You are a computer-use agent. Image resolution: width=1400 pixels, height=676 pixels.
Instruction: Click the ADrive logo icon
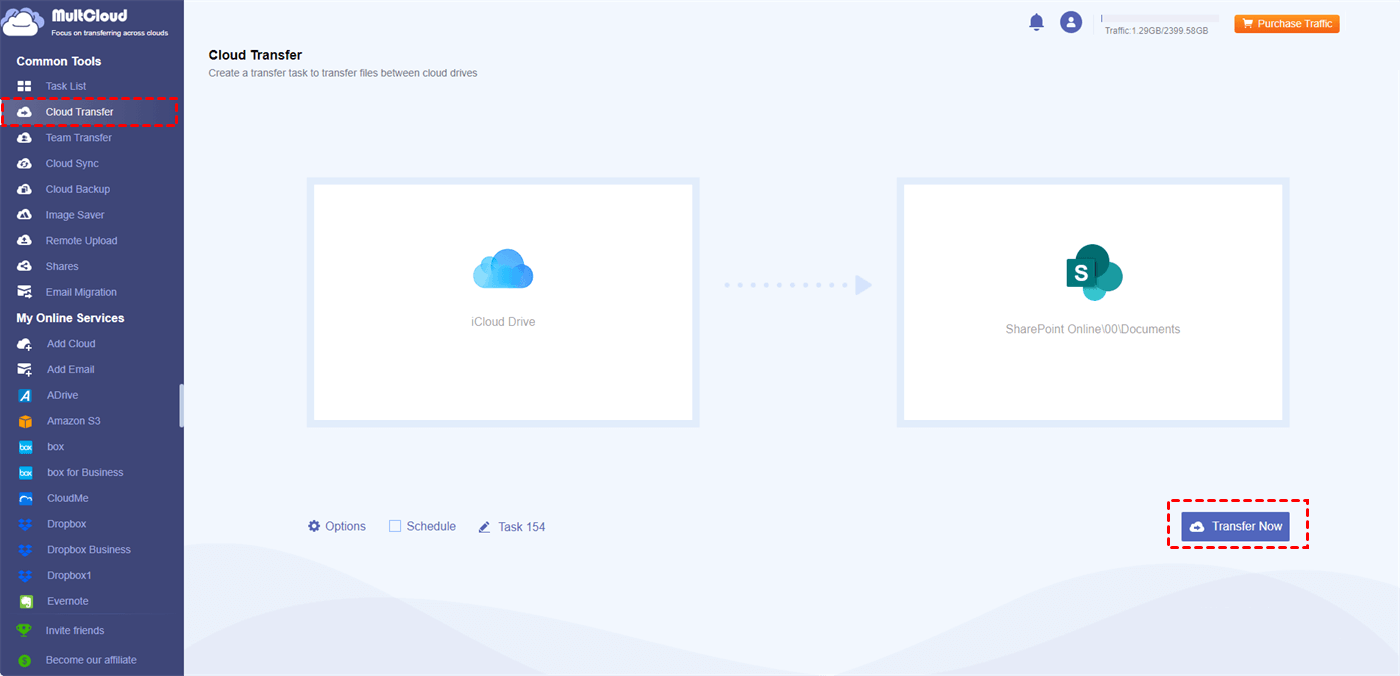(x=25, y=396)
